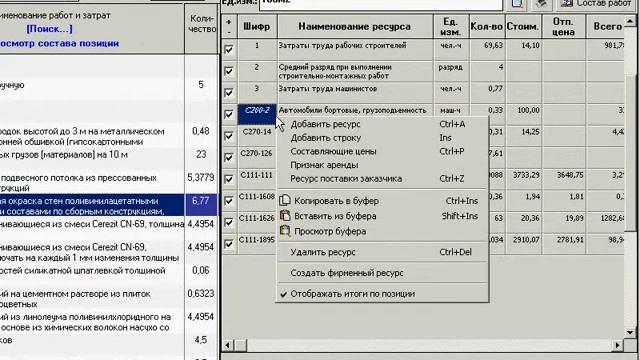Uncheck the checkbox for resource row 1
640x360 pixels.
tap(229, 49)
